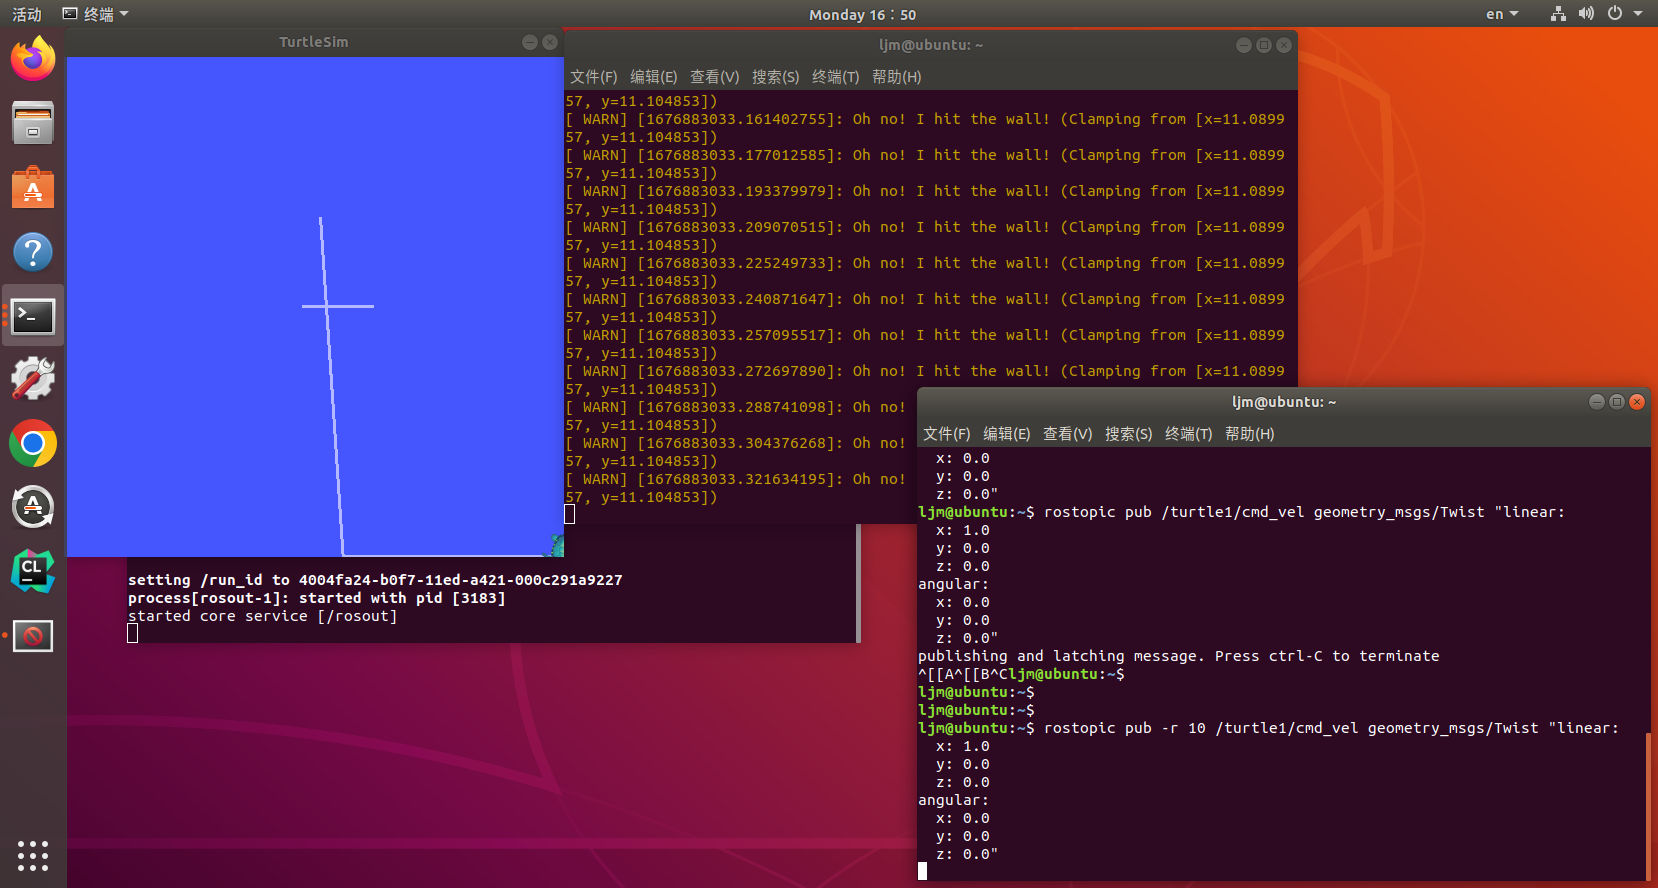This screenshot has width=1658, height=888.
Task: Open 搜索(S) menu in front terminal
Action: coord(1129,434)
